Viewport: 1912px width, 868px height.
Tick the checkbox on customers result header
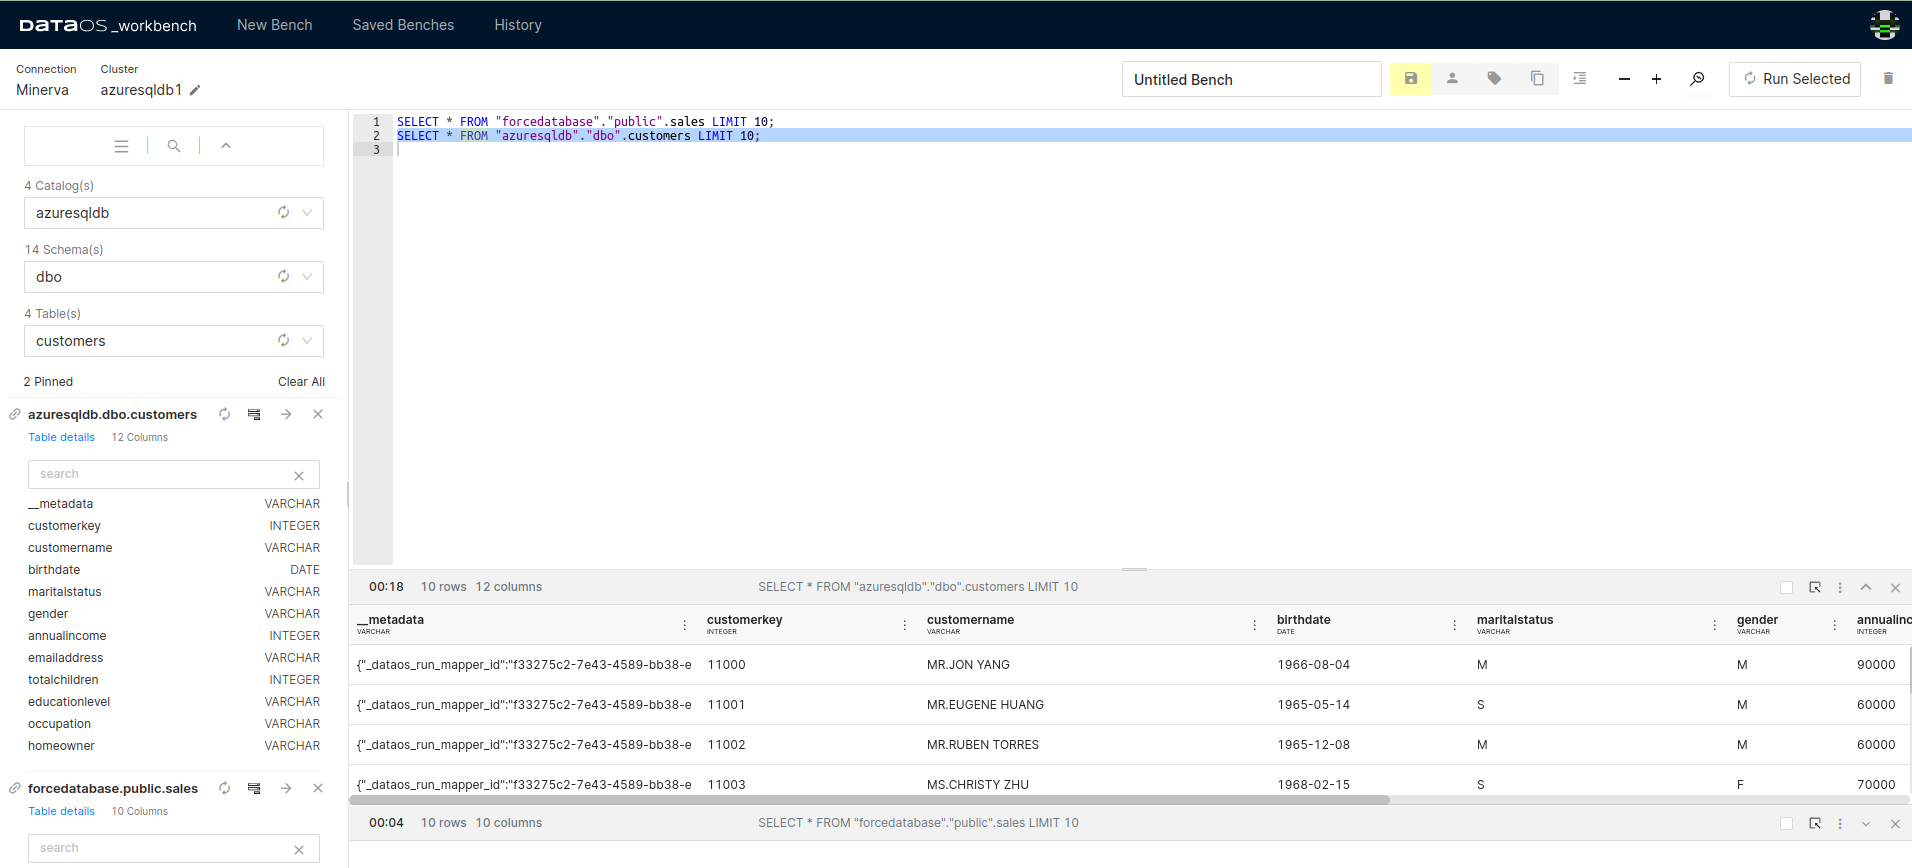pyautogui.click(x=1787, y=588)
